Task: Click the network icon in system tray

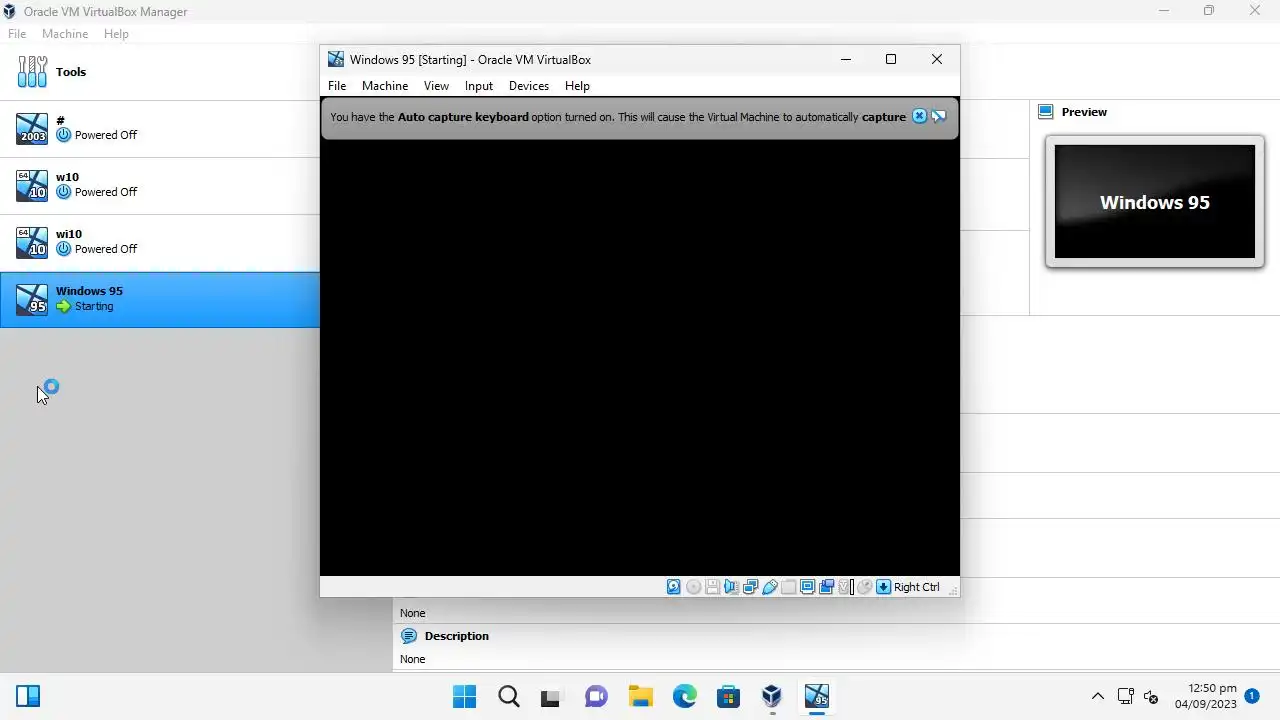Action: tap(1126, 696)
